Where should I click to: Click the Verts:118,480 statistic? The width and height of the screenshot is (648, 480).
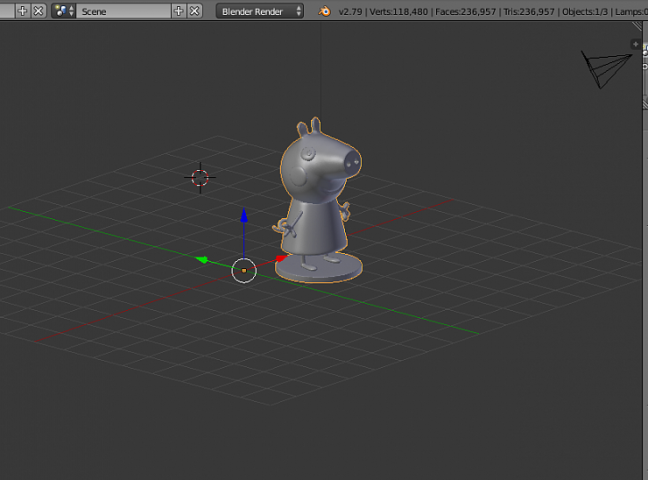(398, 12)
